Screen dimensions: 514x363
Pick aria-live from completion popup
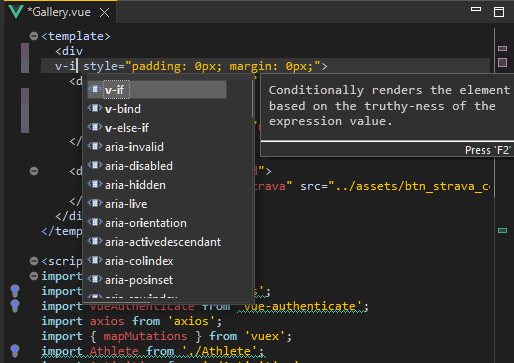[157, 204]
